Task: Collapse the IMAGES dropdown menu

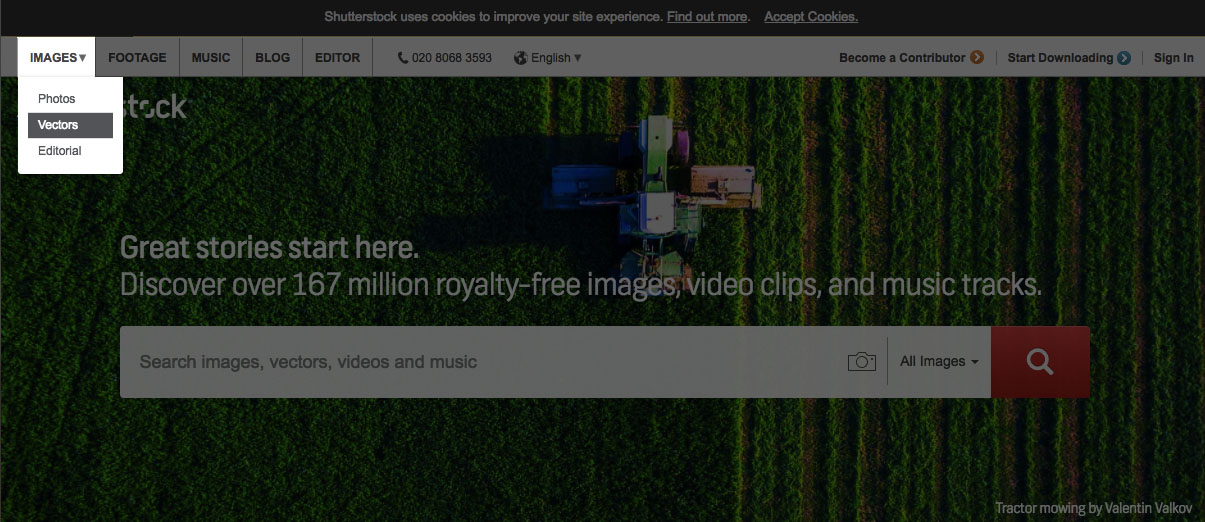Action: pyautogui.click(x=57, y=58)
